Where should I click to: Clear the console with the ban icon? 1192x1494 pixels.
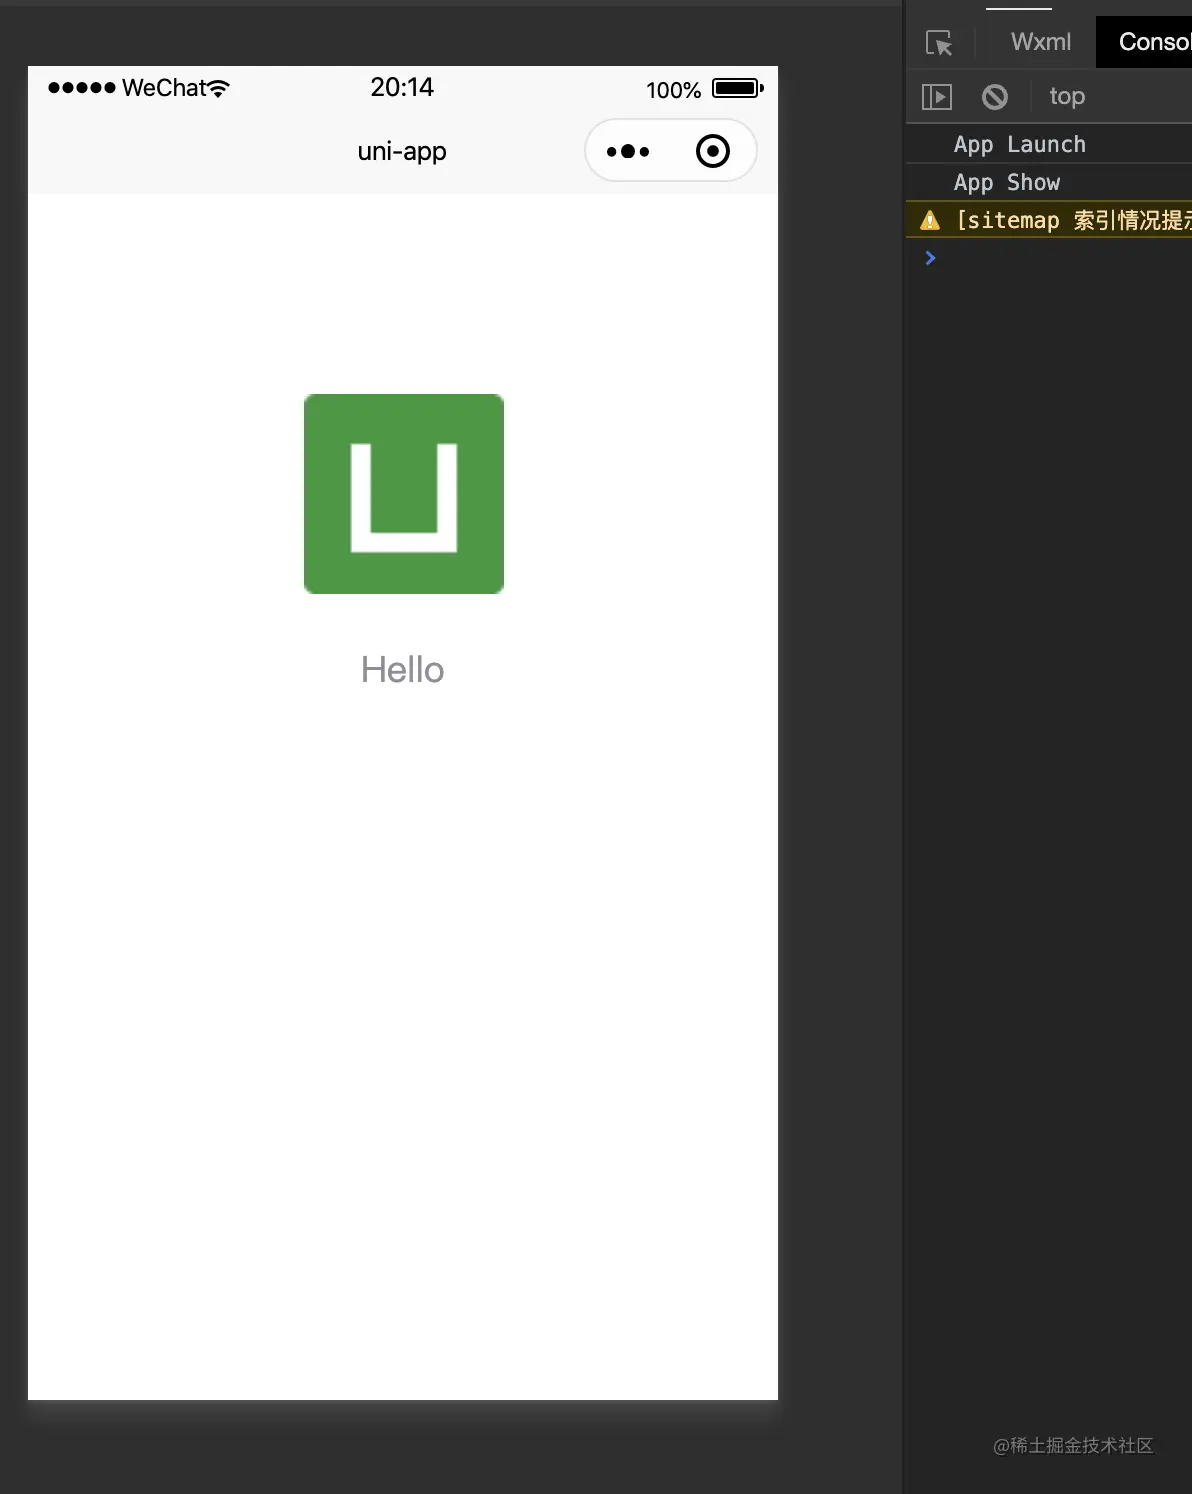click(x=994, y=96)
